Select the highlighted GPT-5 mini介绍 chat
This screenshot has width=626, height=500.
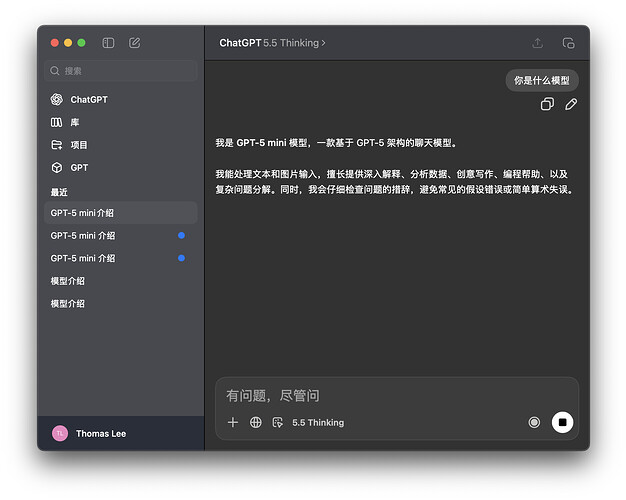click(121, 213)
